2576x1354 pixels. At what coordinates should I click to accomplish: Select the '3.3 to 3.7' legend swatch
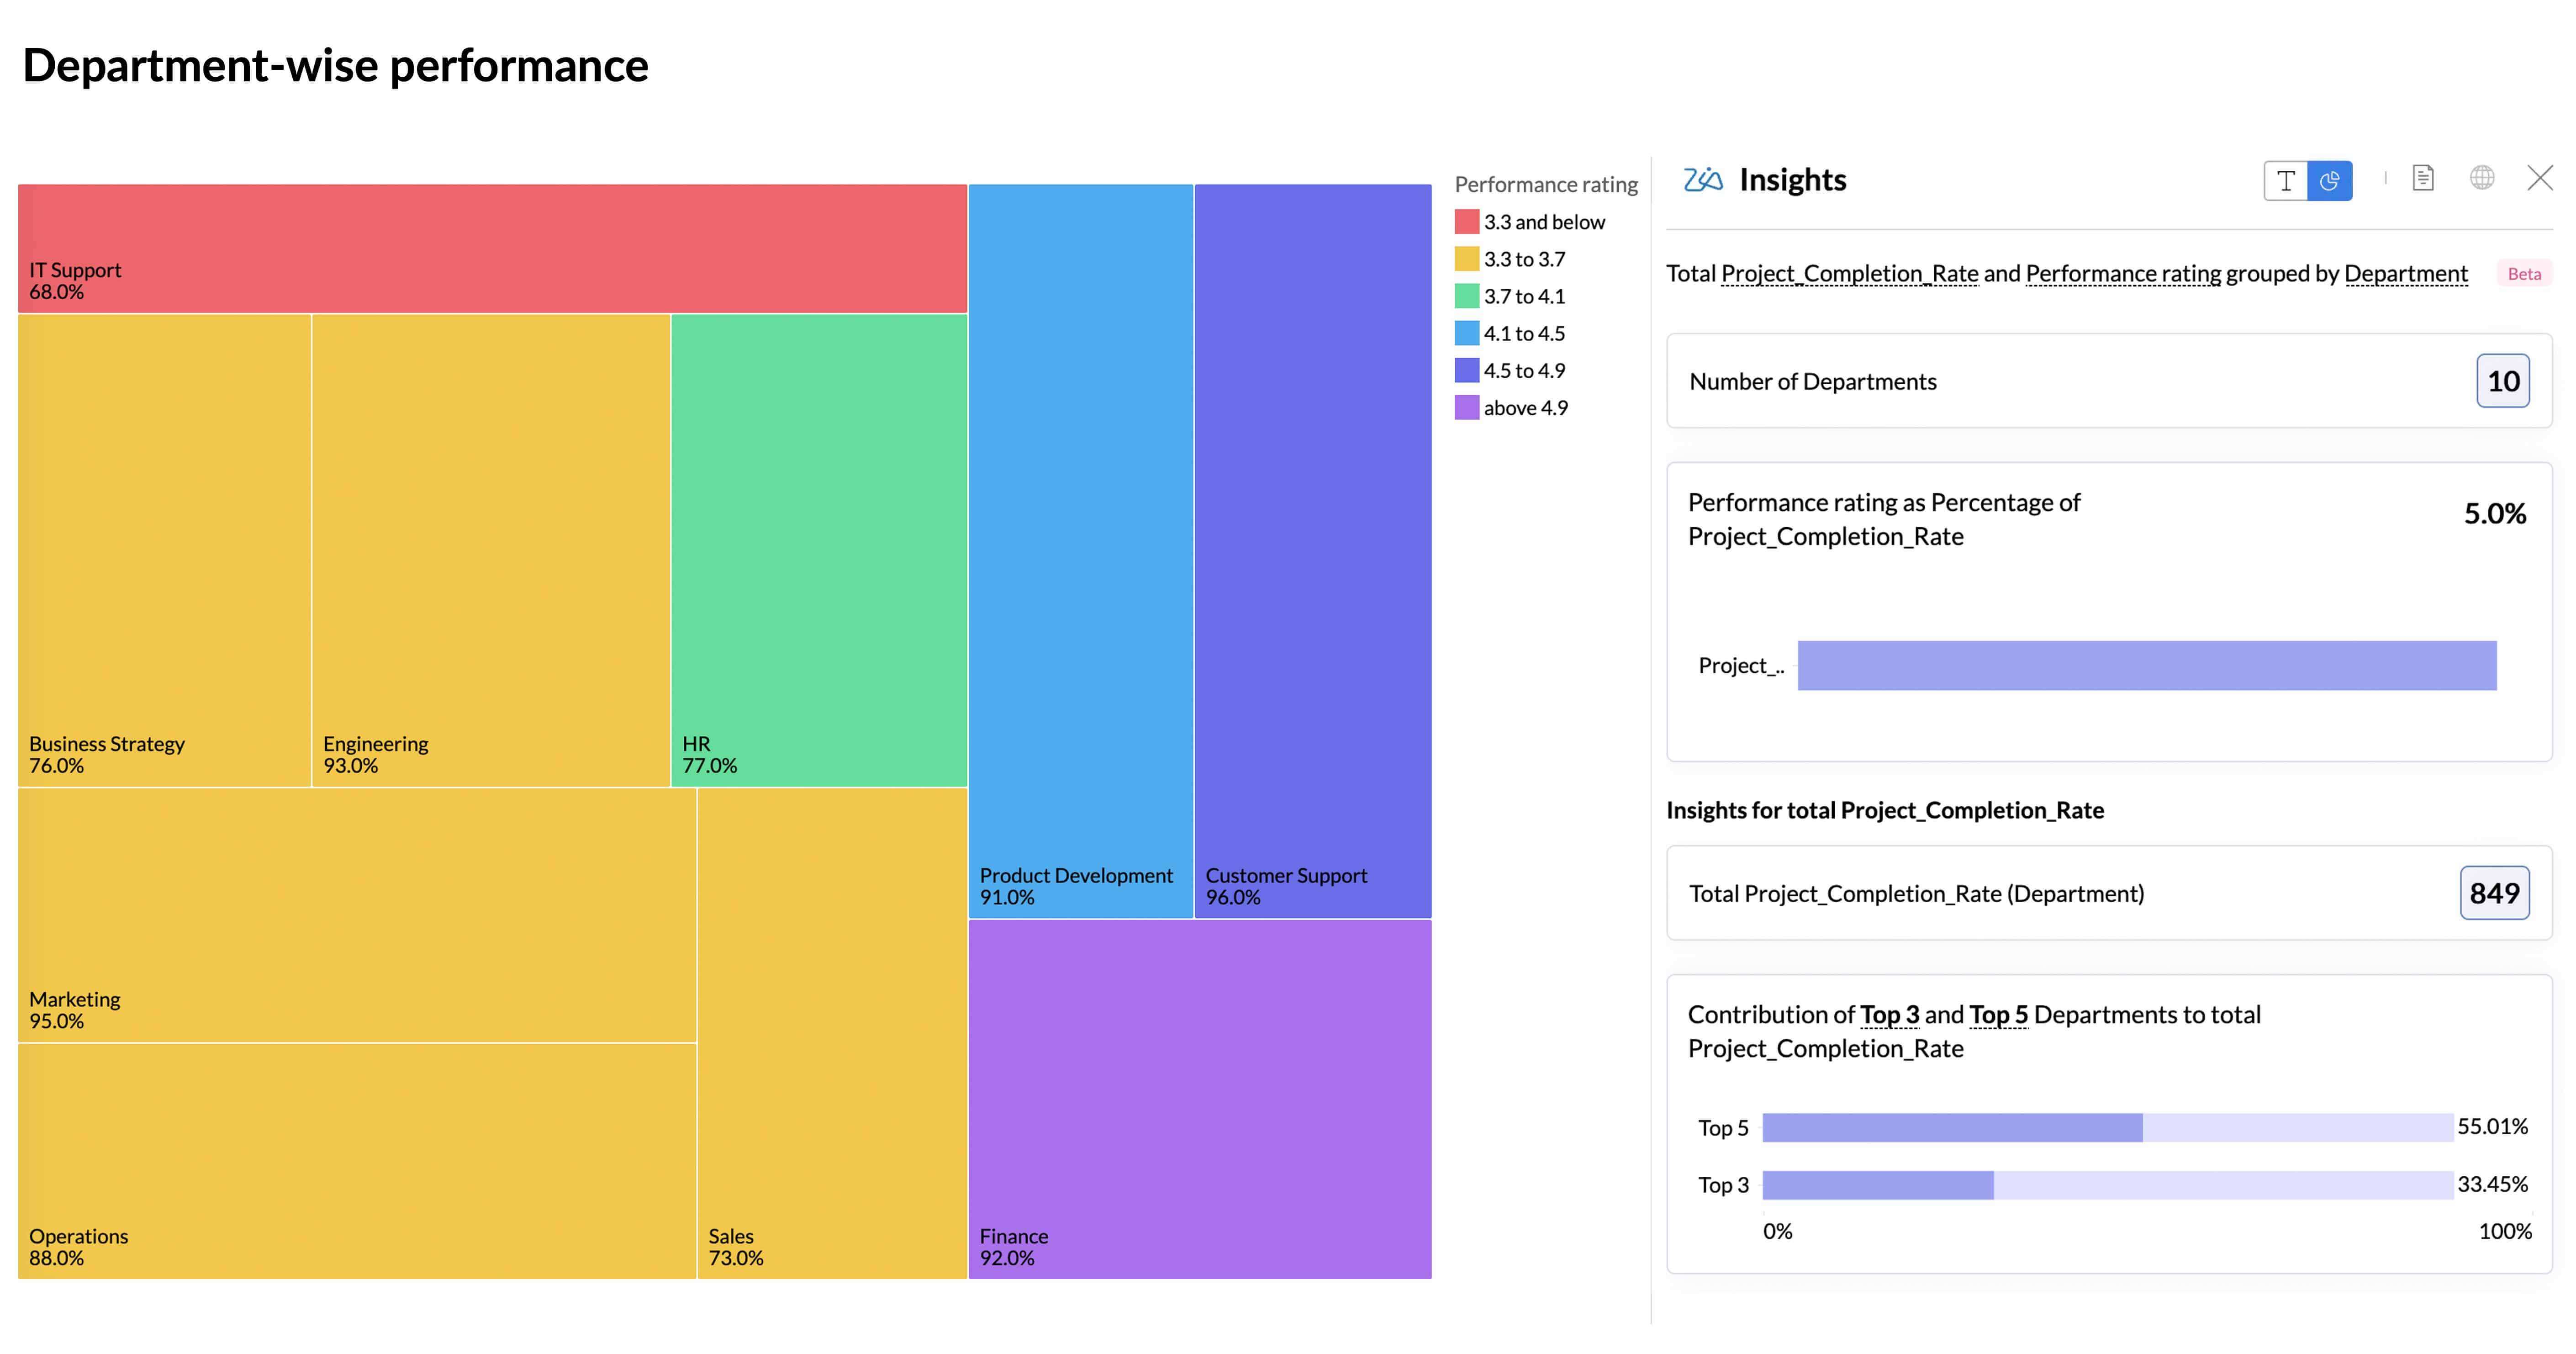click(1467, 259)
